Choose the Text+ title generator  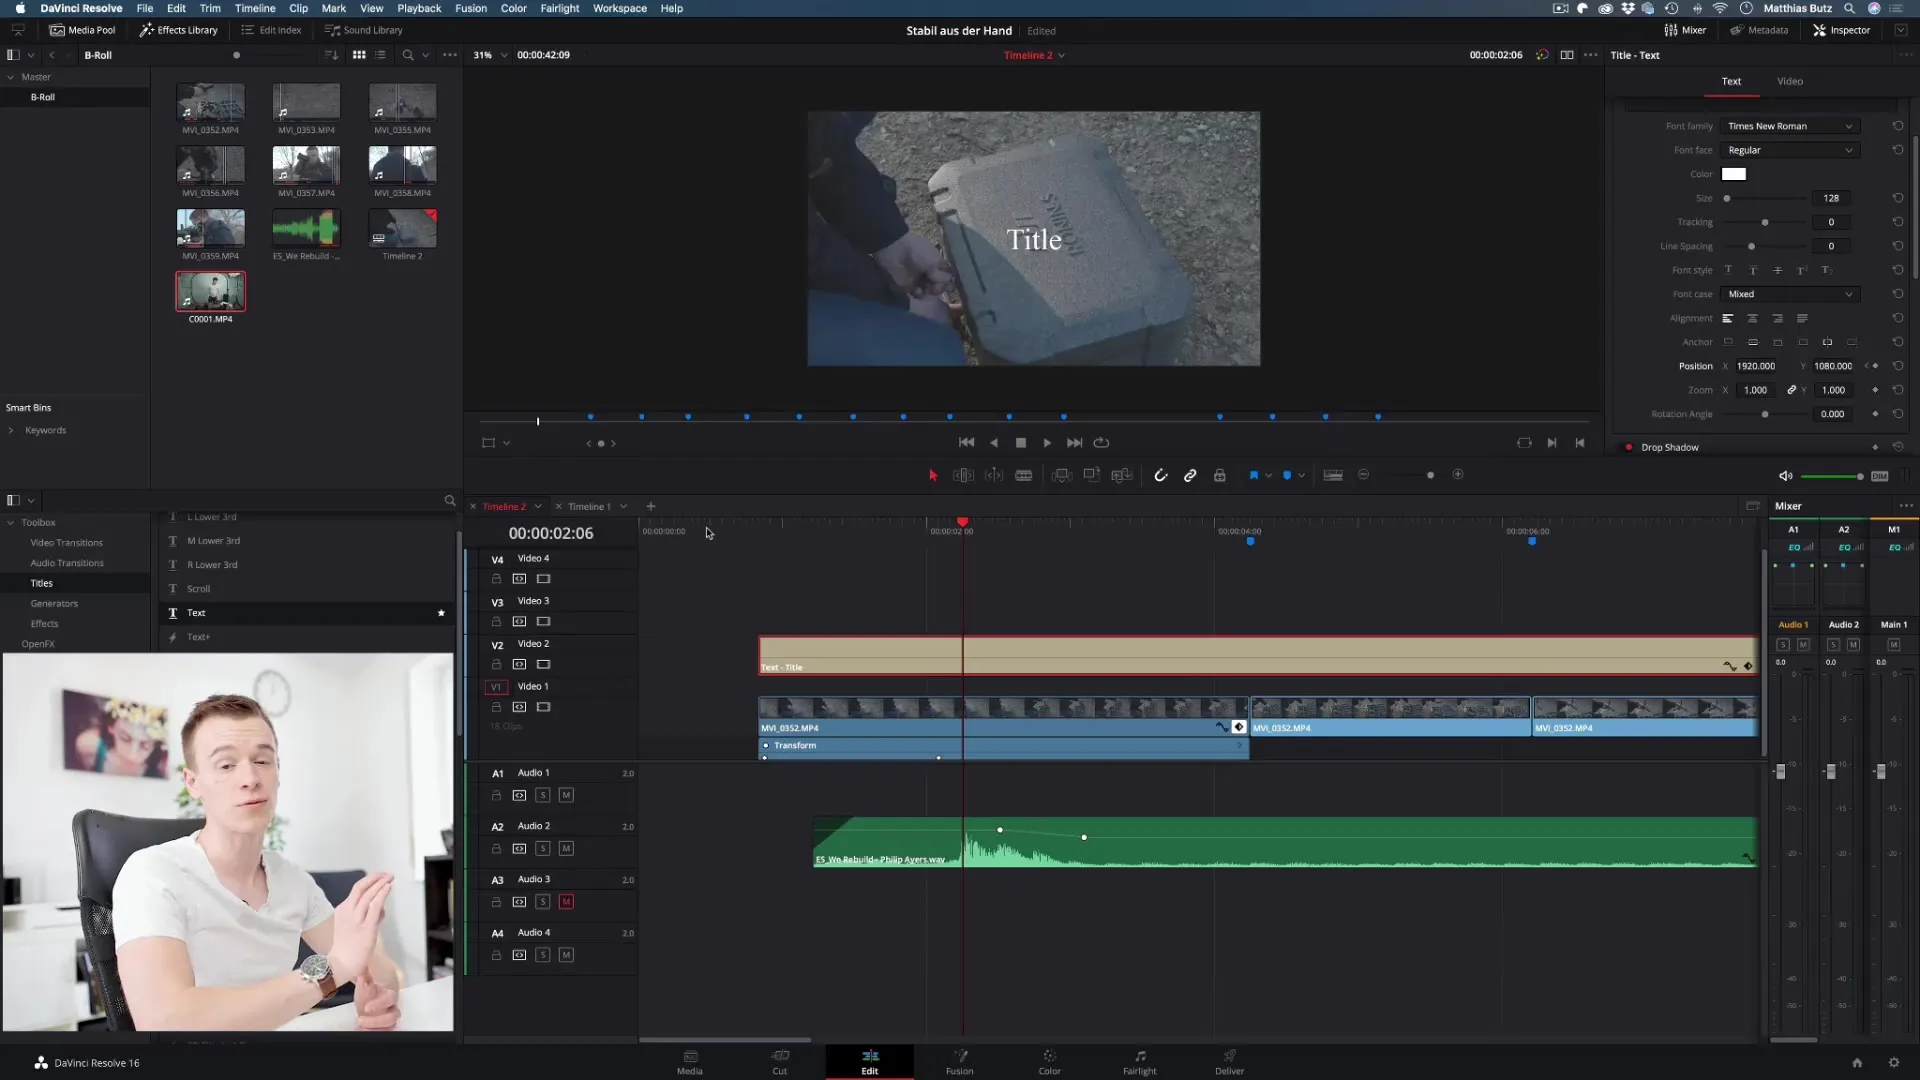pyautogui.click(x=198, y=637)
